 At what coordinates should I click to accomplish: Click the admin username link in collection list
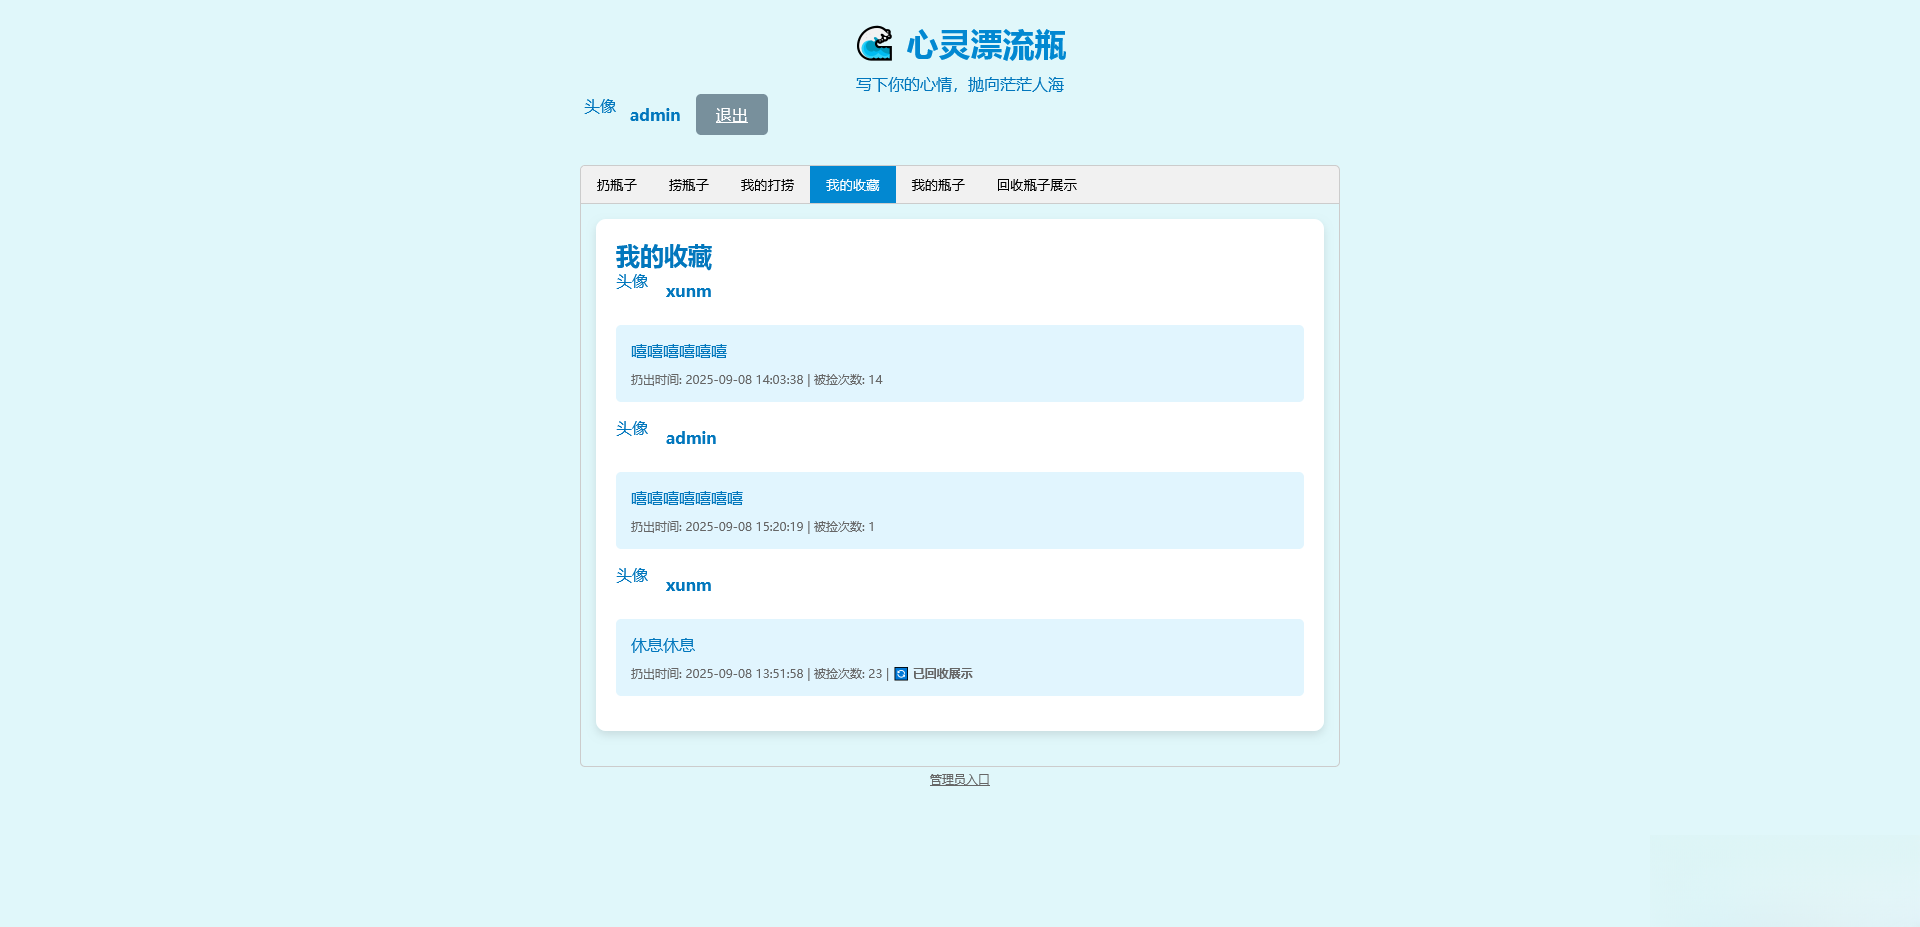pos(691,438)
